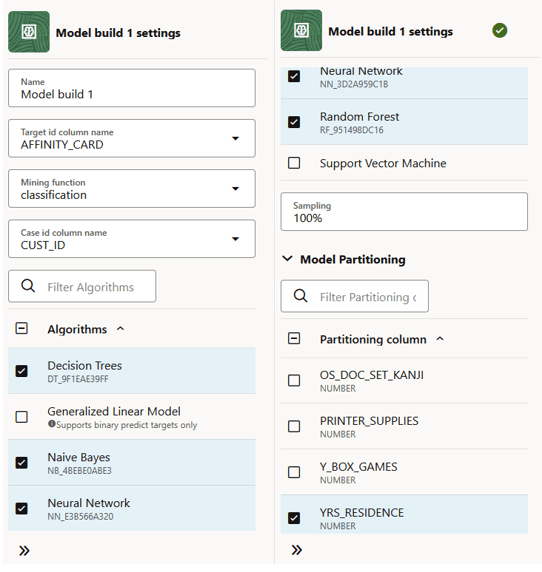
Task: Click the Filter Algorithms search field
Action: 82,286
